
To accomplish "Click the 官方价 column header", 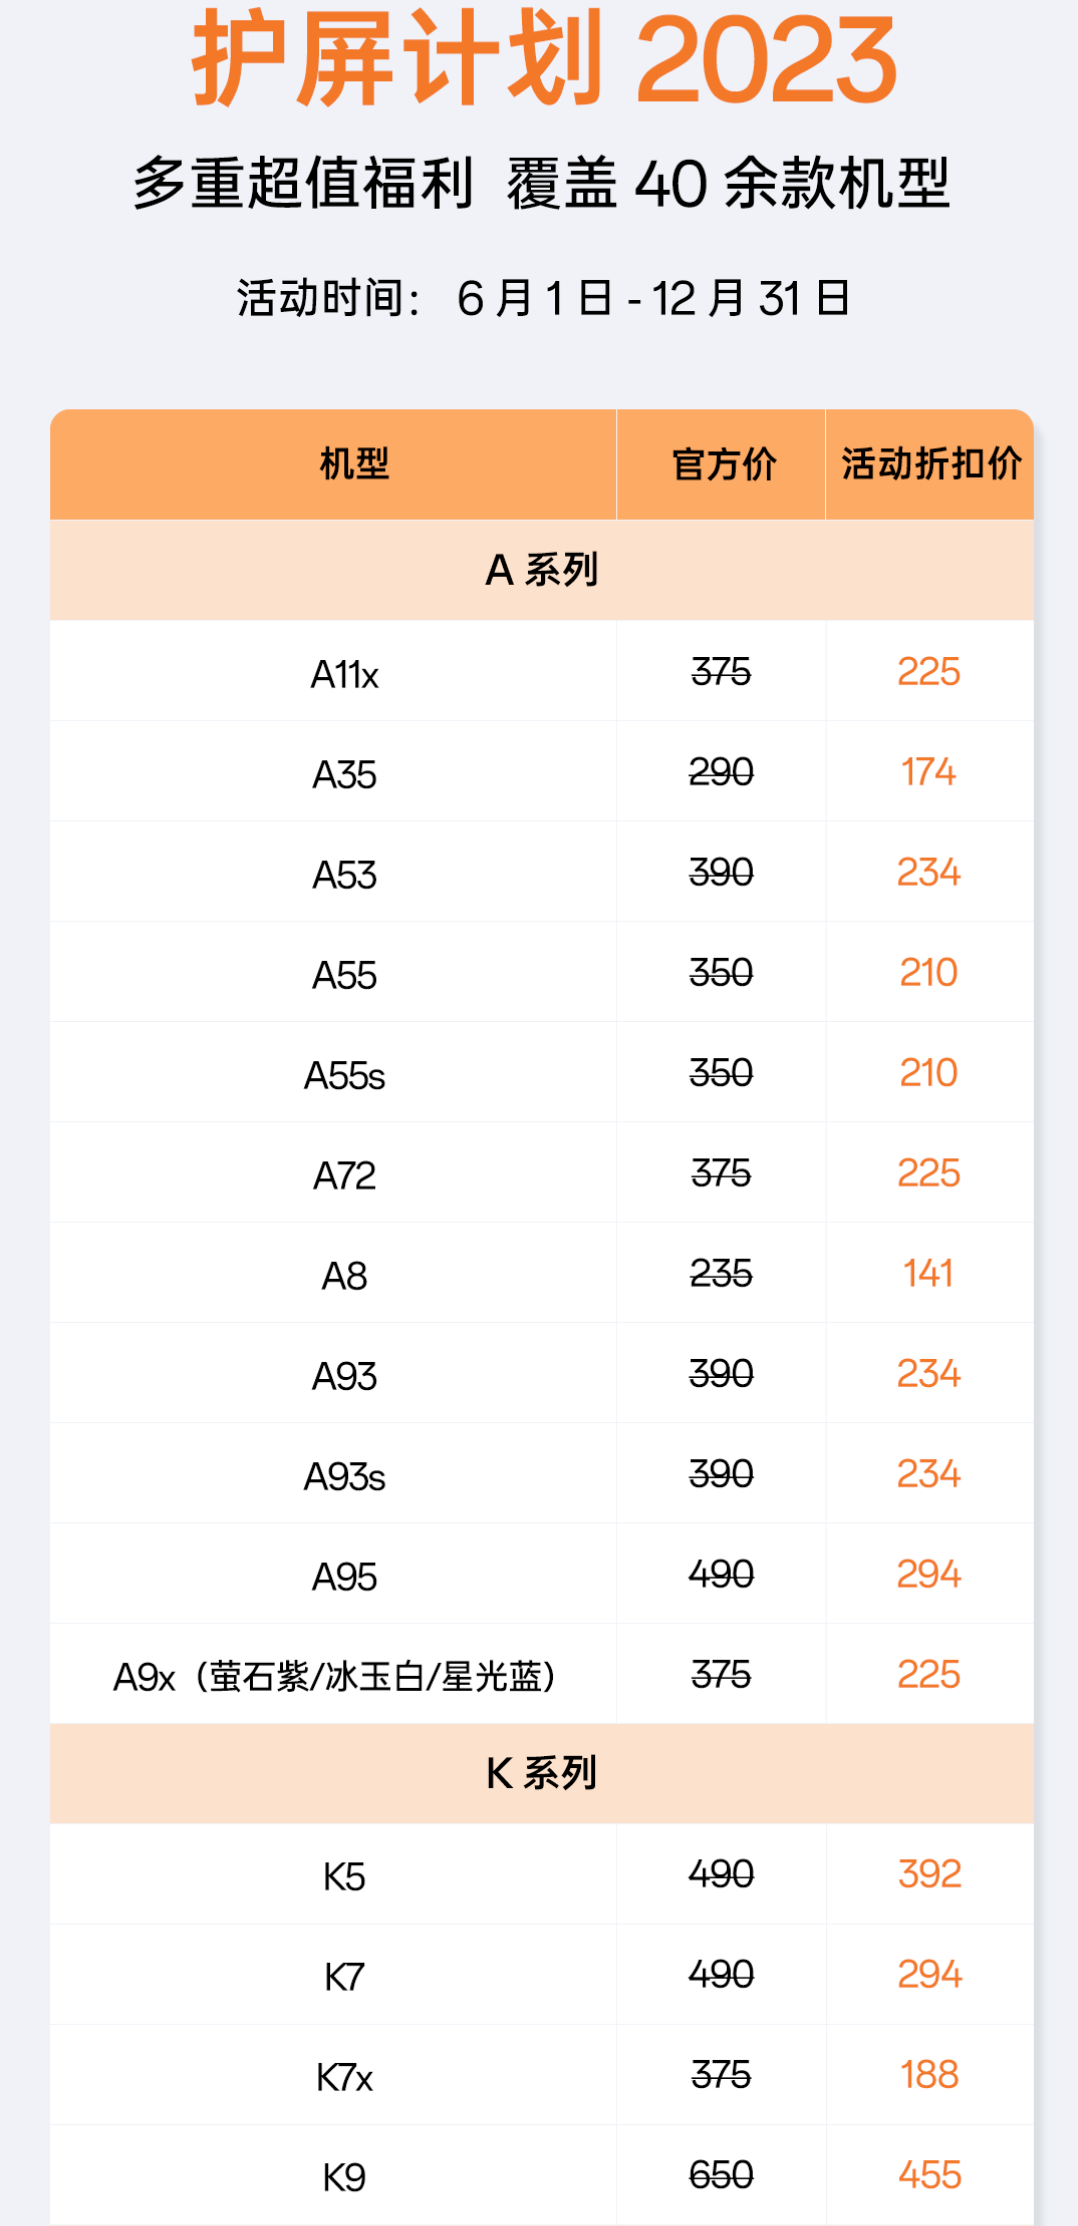I will click(723, 464).
